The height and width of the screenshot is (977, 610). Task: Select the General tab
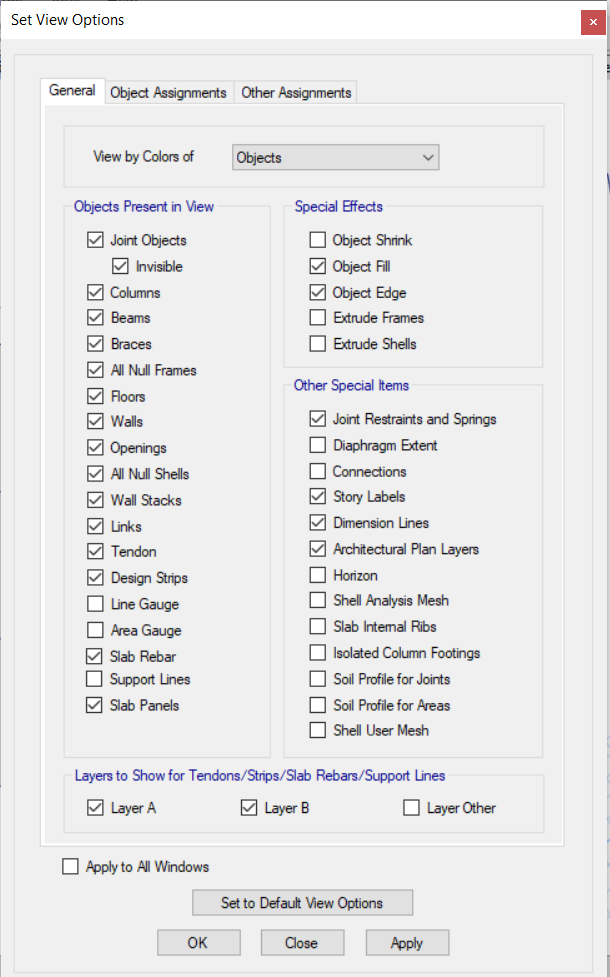[x=72, y=90]
